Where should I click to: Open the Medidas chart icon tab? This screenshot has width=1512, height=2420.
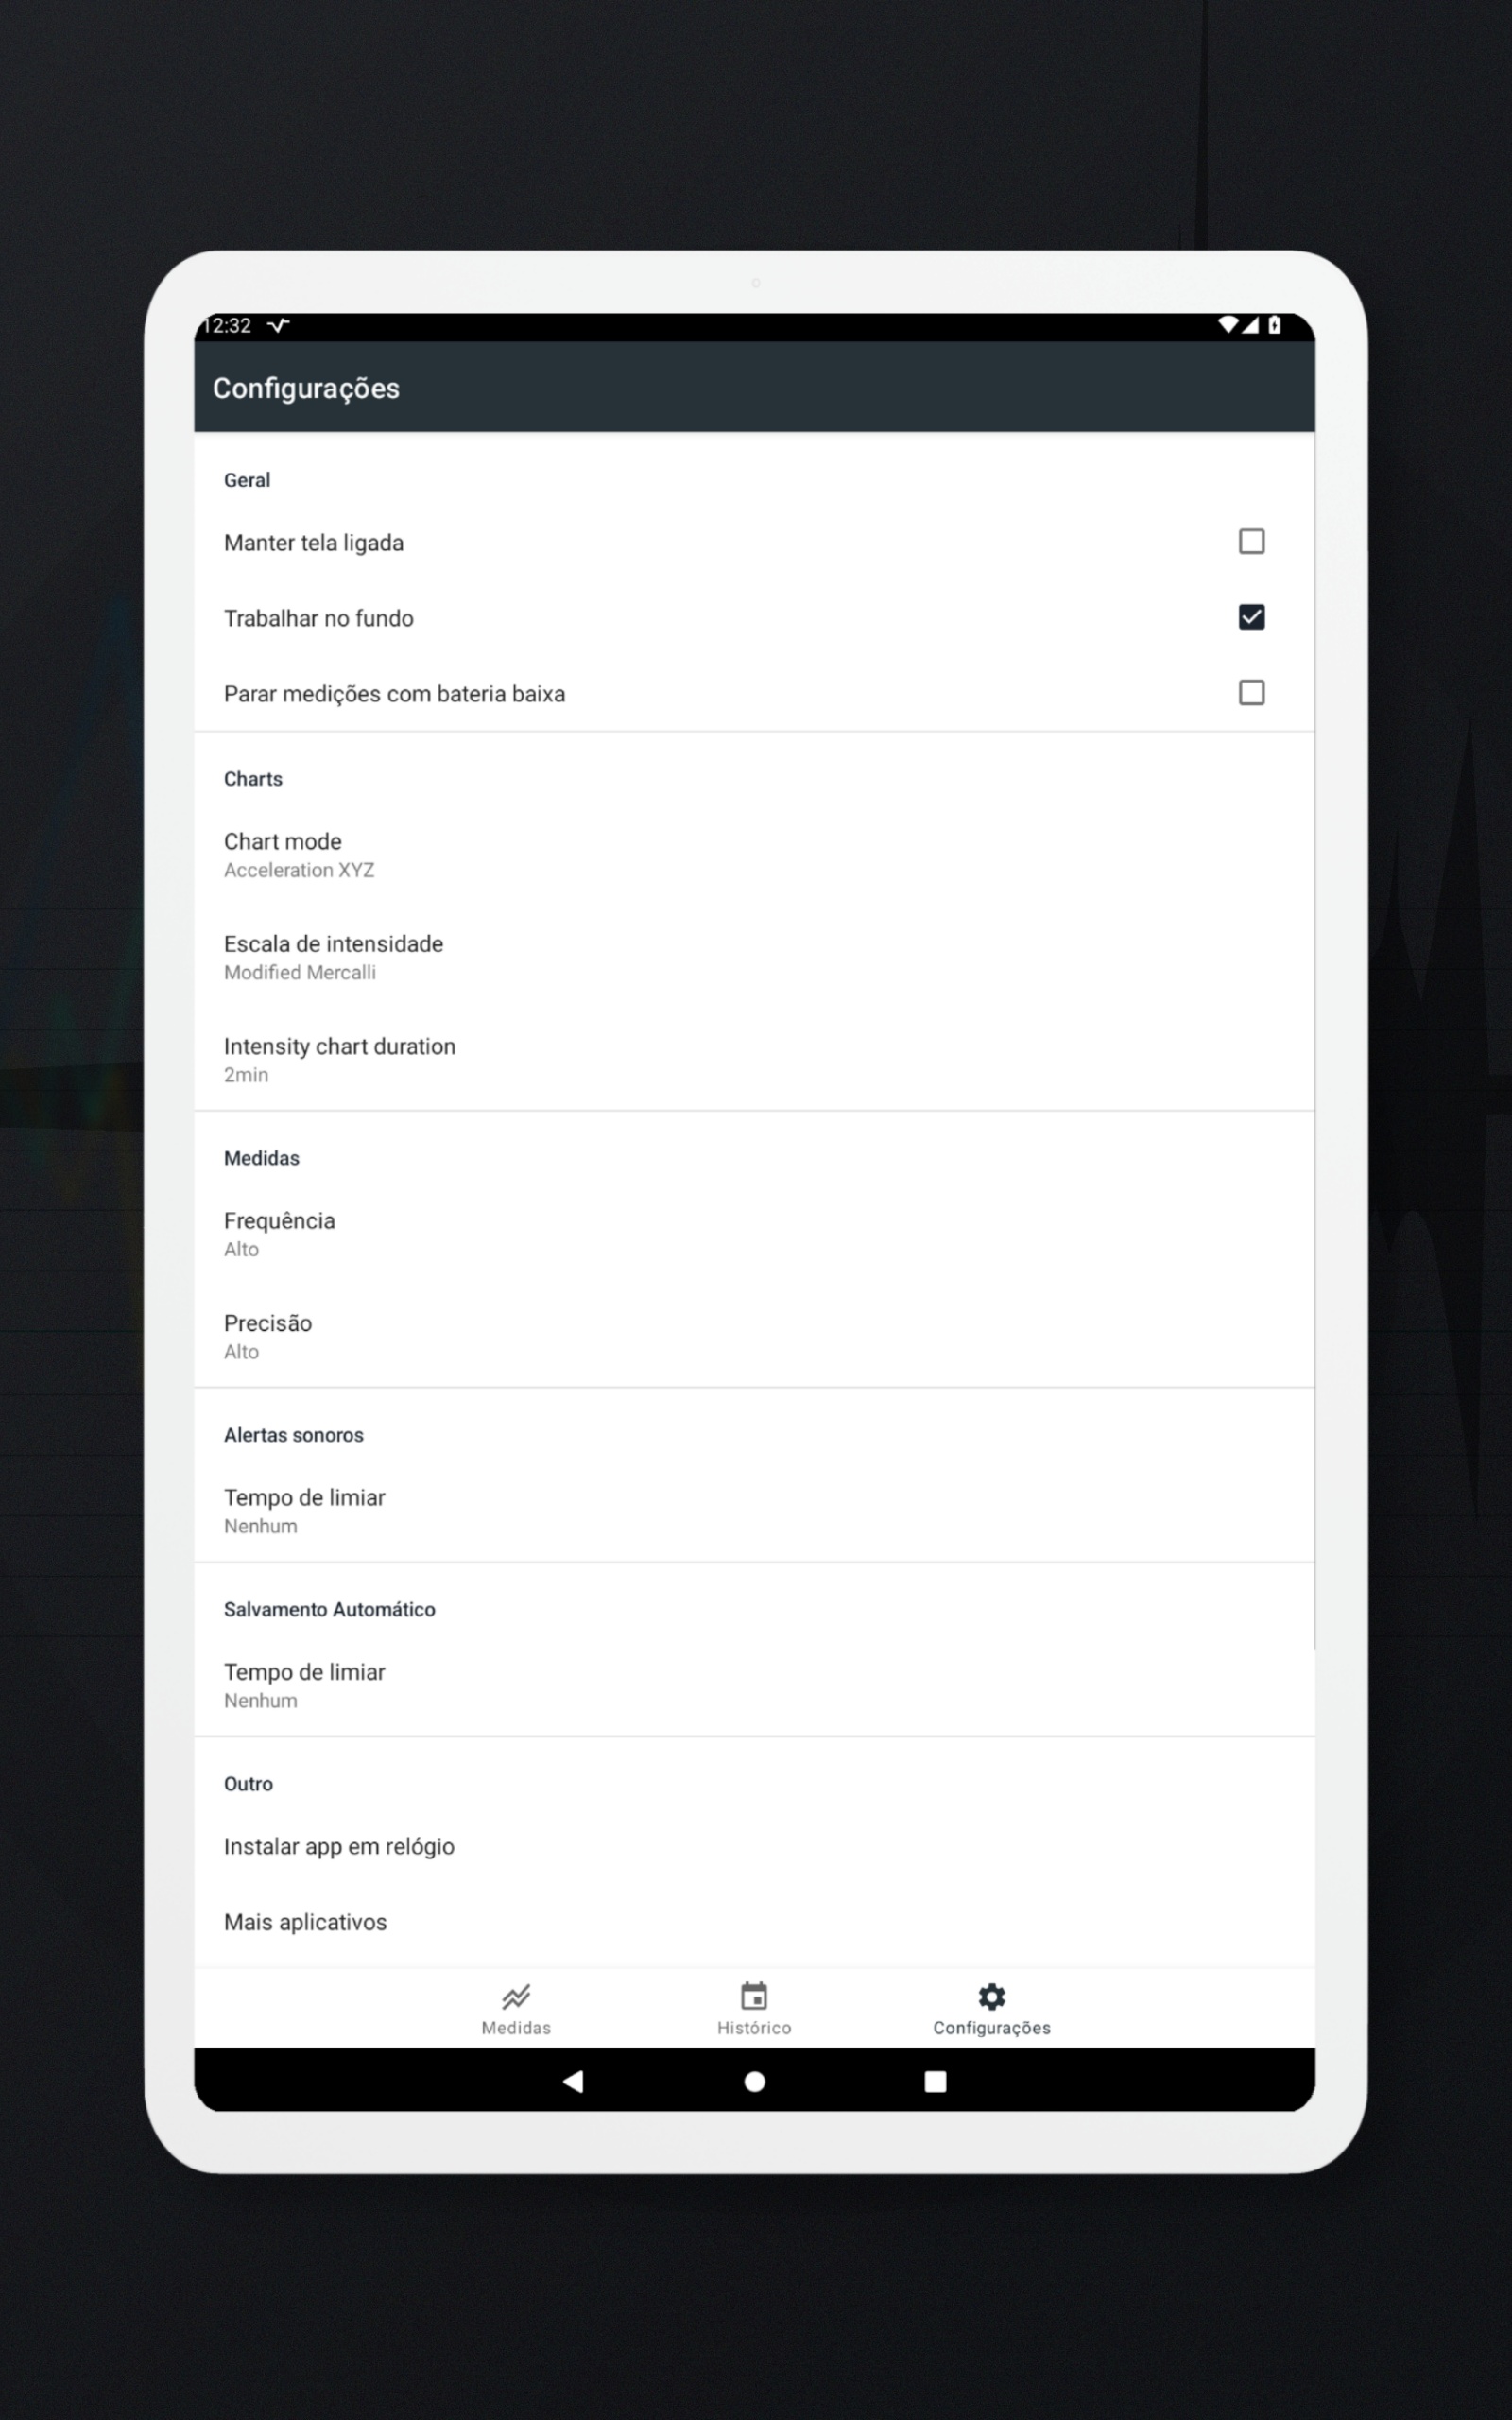tap(516, 1997)
